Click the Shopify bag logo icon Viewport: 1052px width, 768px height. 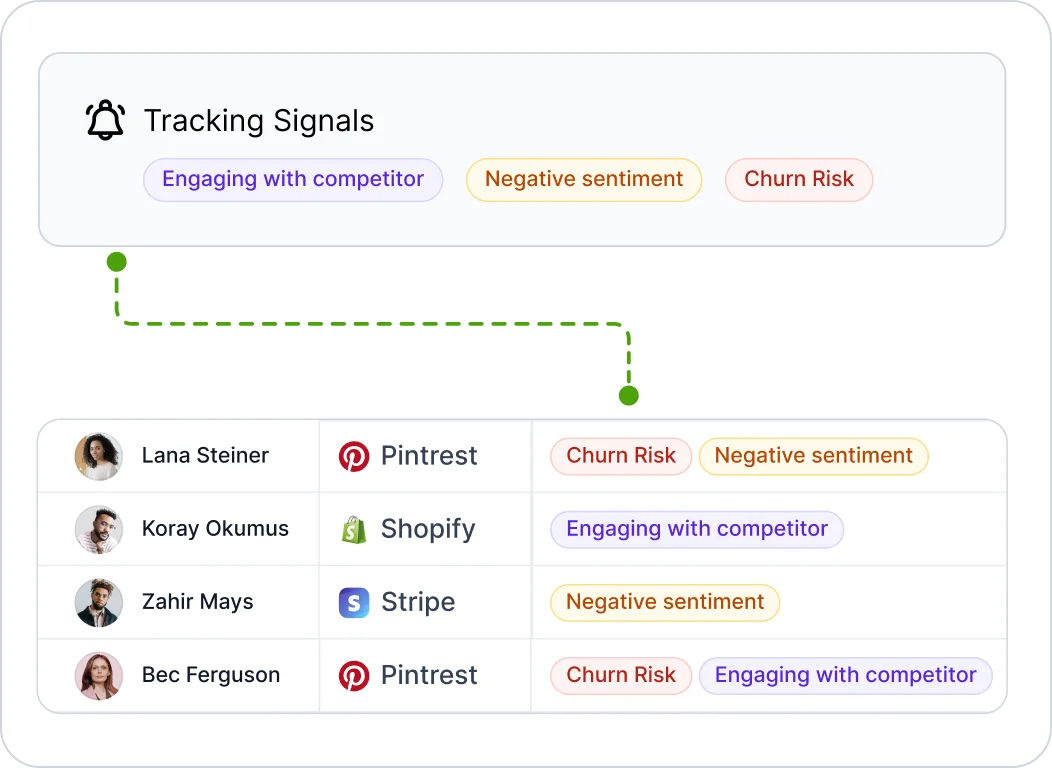[x=354, y=529]
